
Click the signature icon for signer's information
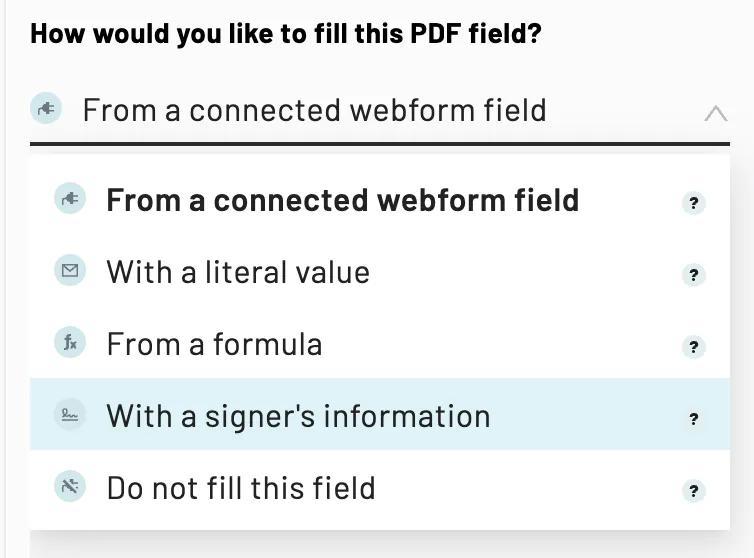(x=70, y=415)
